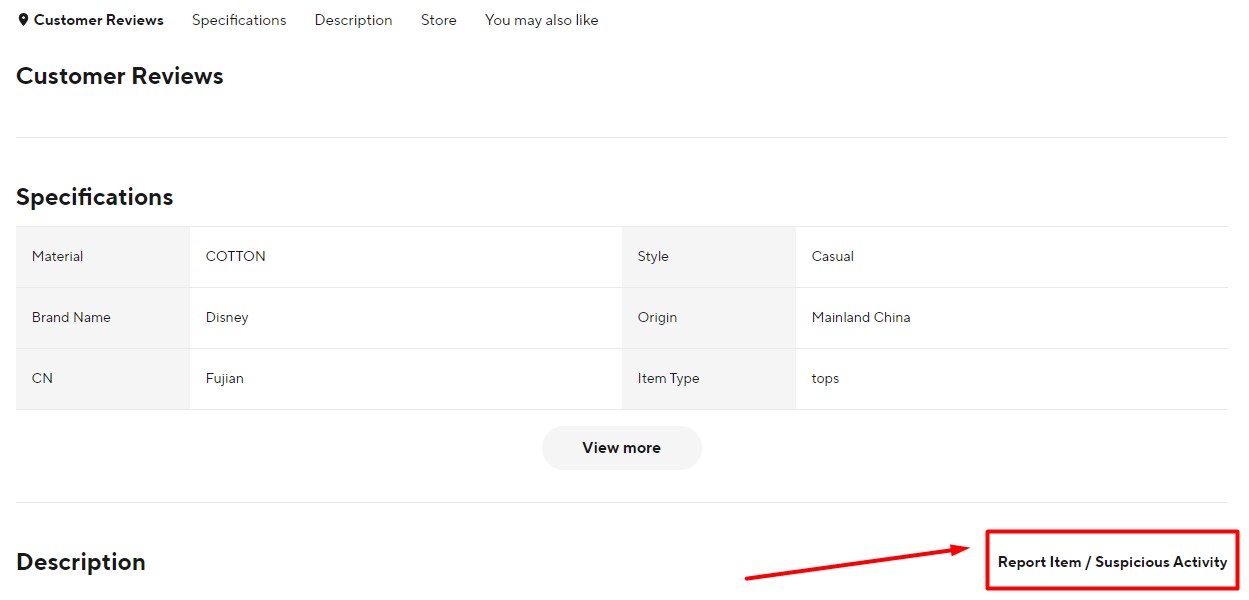Click the Material row label

coord(57,256)
